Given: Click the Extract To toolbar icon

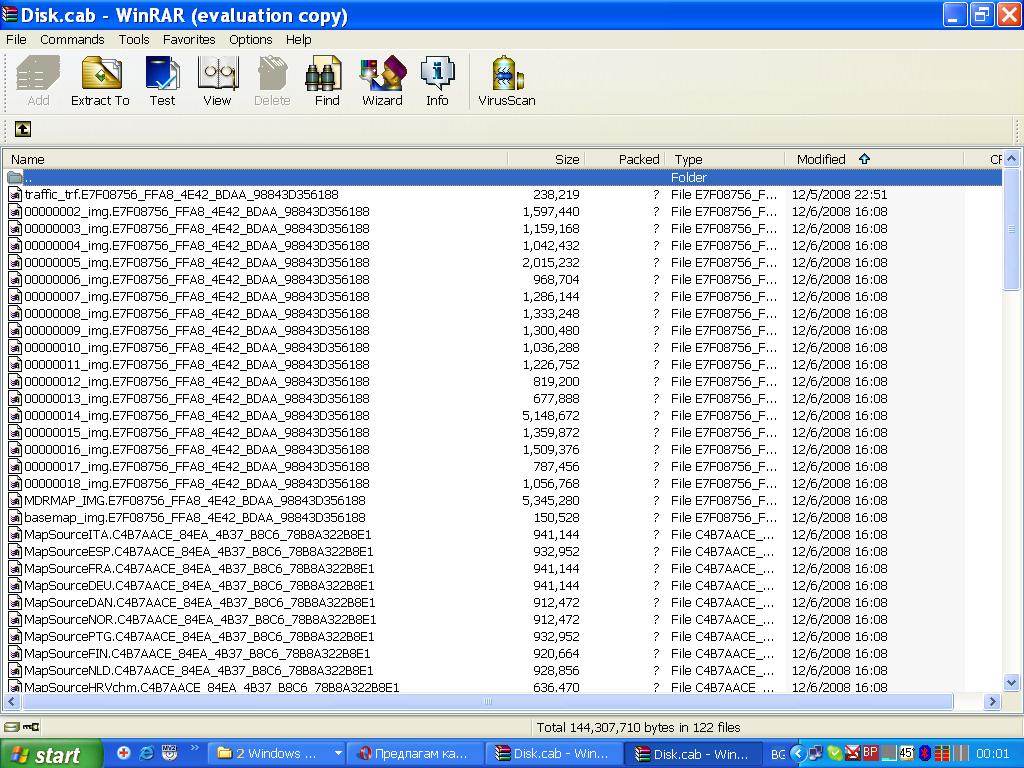Looking at the screenshot, I should tap(100, 81).
